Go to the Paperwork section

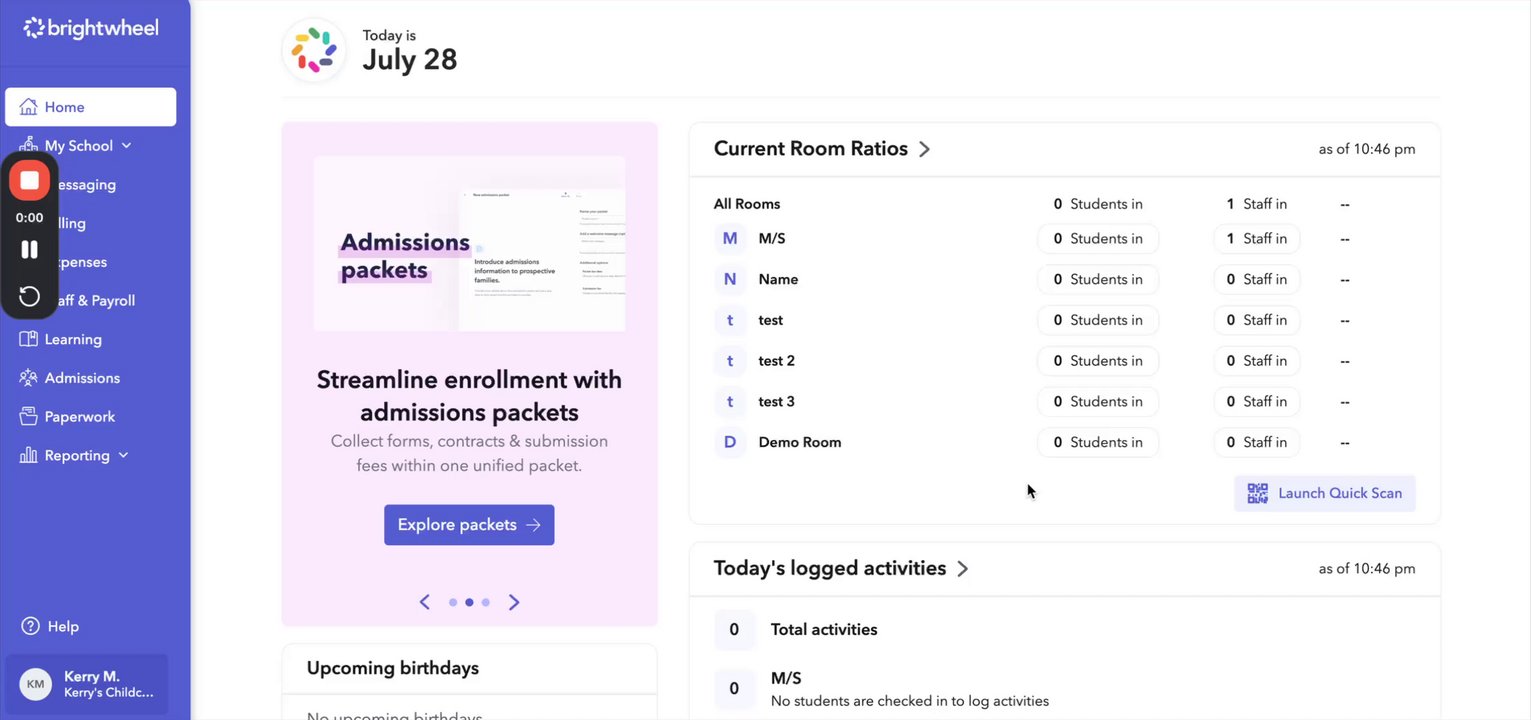(79, 417)
